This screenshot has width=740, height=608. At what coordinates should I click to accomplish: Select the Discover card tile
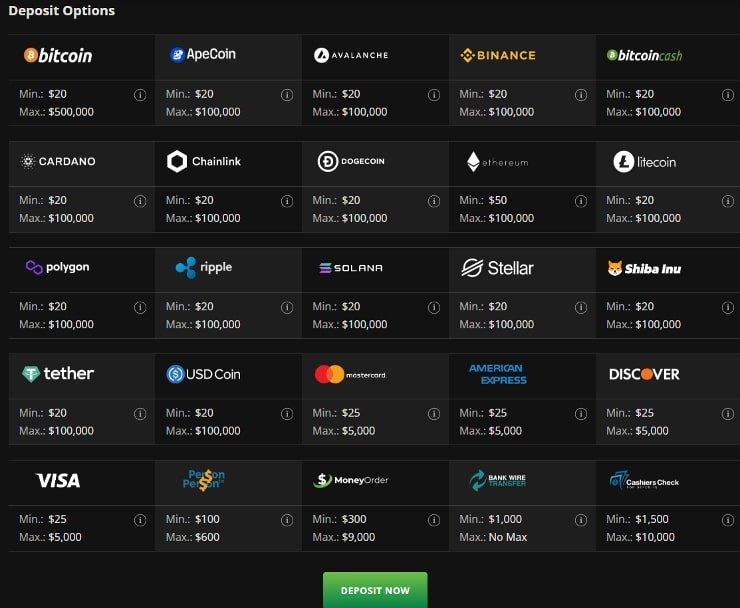point(644,374)
